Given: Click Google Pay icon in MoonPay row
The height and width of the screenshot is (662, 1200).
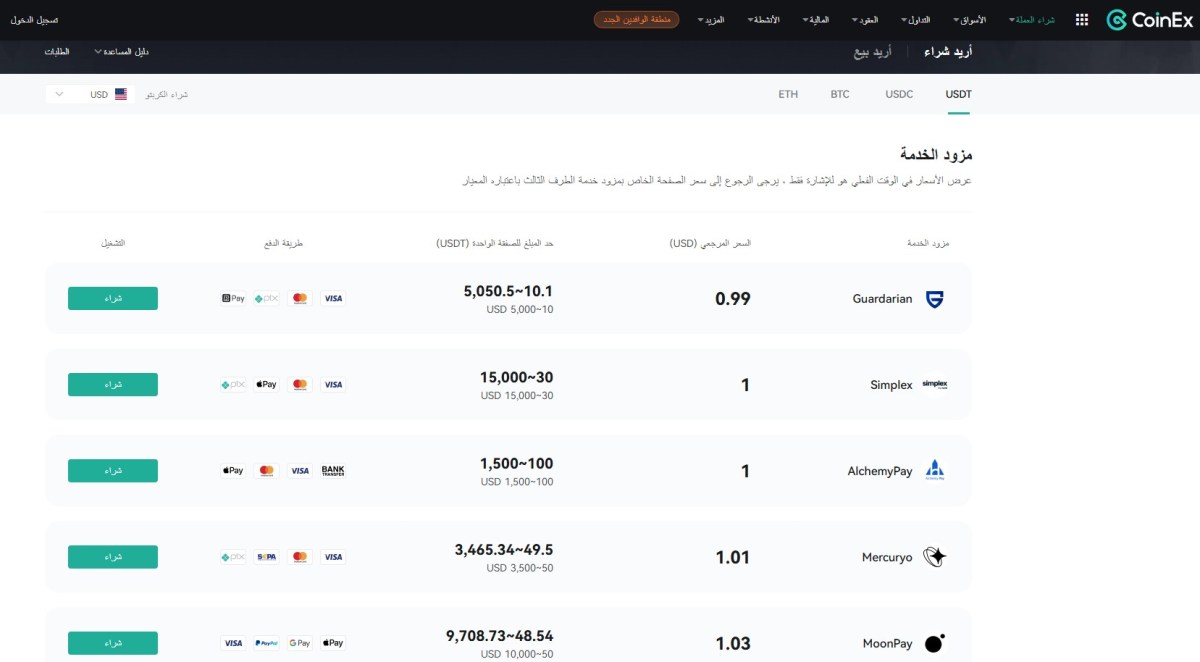Looking at the screenshot, I should pos(299,643).
